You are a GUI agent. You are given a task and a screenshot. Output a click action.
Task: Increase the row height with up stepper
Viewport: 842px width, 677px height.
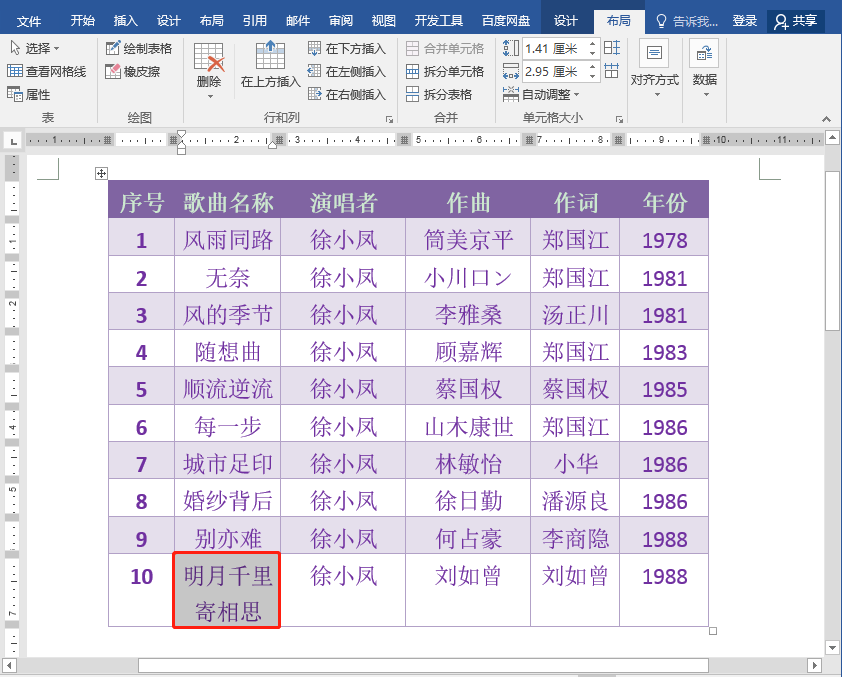592,44
